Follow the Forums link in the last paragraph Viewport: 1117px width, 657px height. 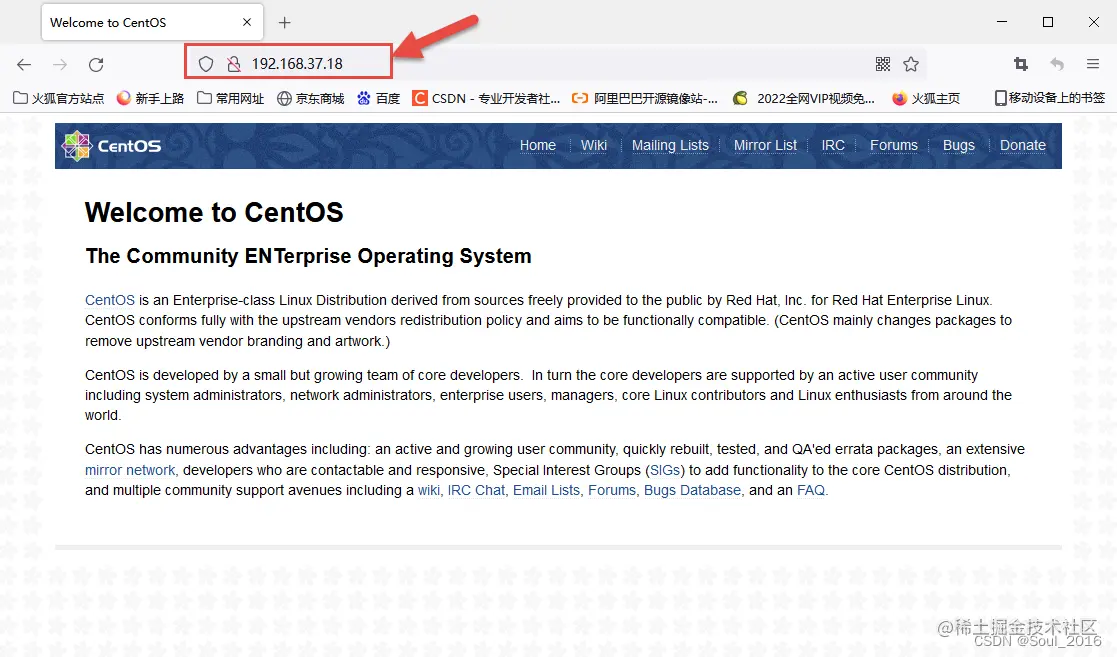pyautogui.click(x=612, y=490)
